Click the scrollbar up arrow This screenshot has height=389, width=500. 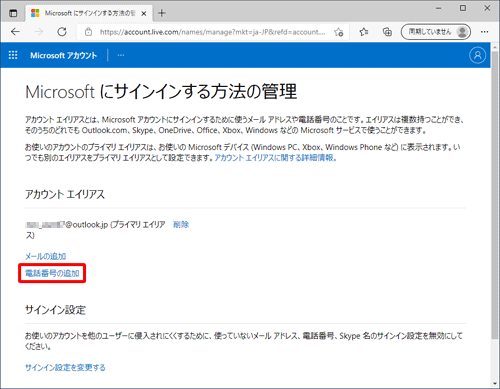coord(495,46)
